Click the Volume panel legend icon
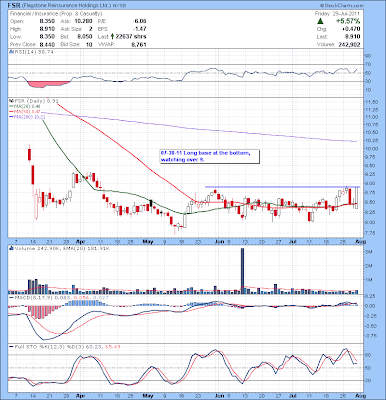 pyautogui.click(x=11, y=248)
